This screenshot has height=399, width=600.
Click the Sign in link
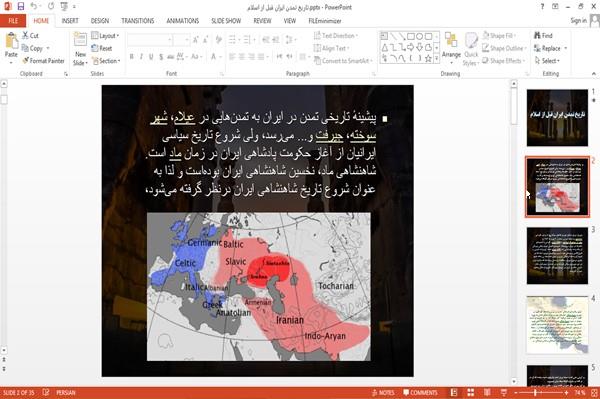pos(578,21)
